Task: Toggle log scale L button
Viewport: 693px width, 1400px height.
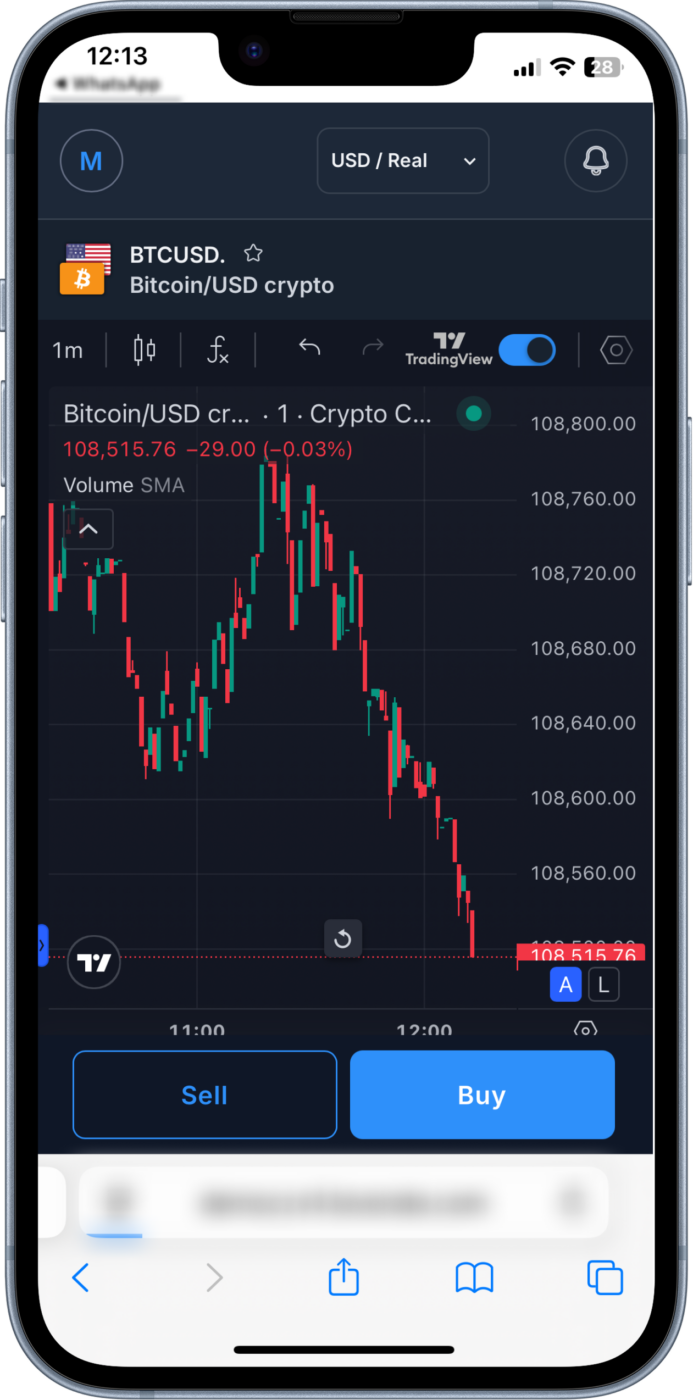Action: 603,985
